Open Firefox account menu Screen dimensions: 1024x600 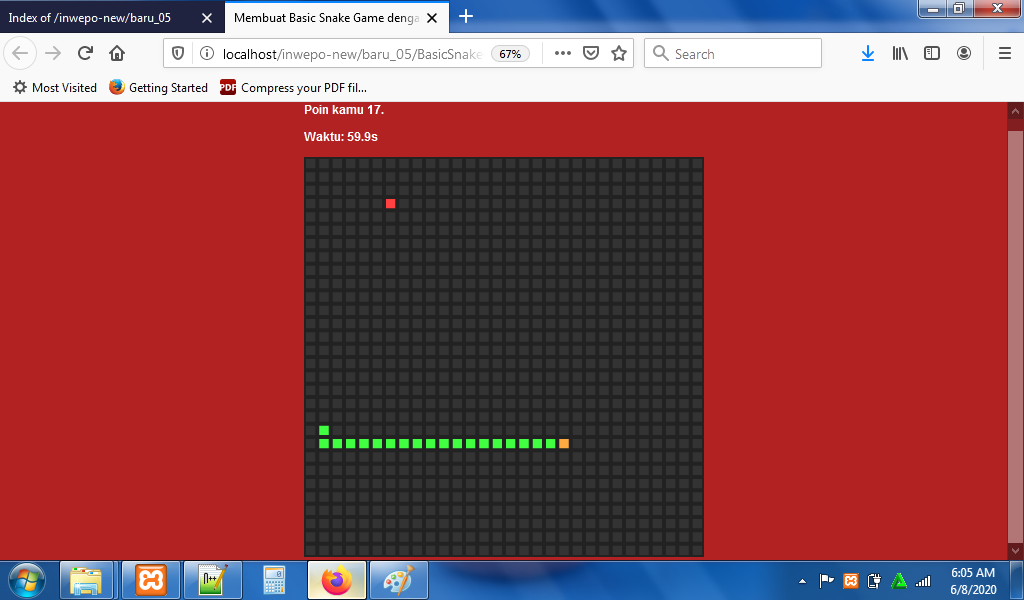964,54
